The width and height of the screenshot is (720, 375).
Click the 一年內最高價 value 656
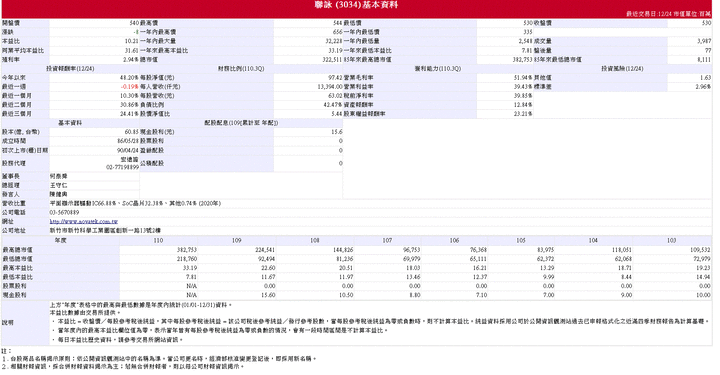pos(338,32)
